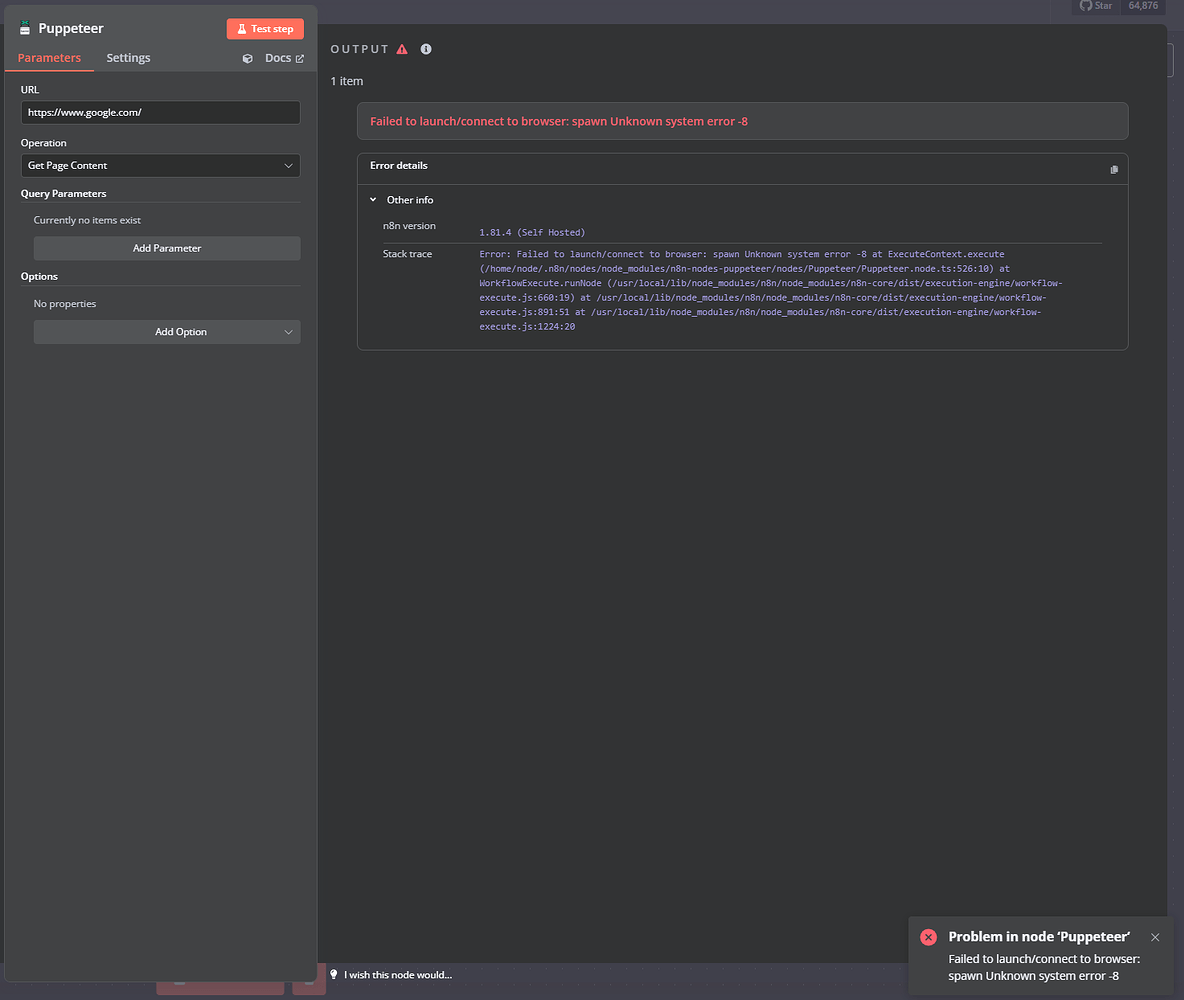Click the Test step button
Viewport: 1184px width, 1000px height.
click(264, 28)
